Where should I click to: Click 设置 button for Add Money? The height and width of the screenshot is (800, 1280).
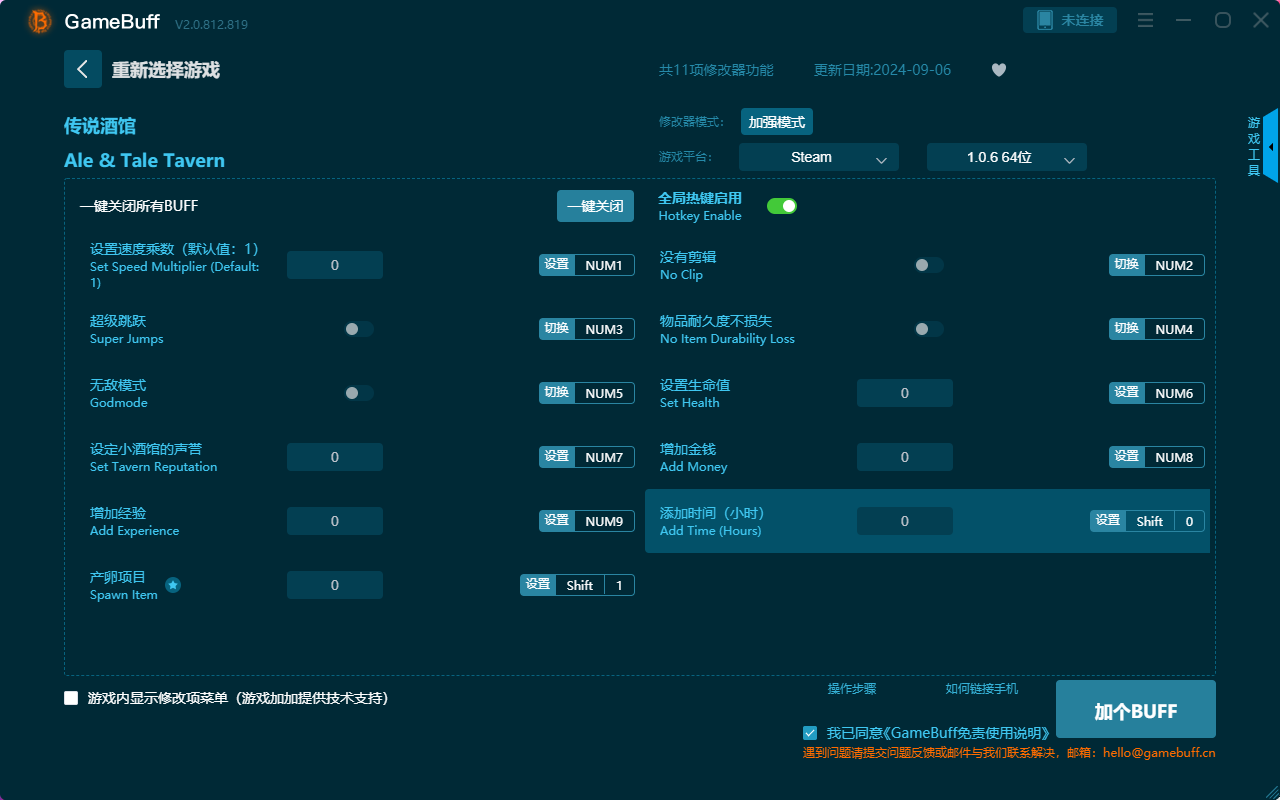1127,457
